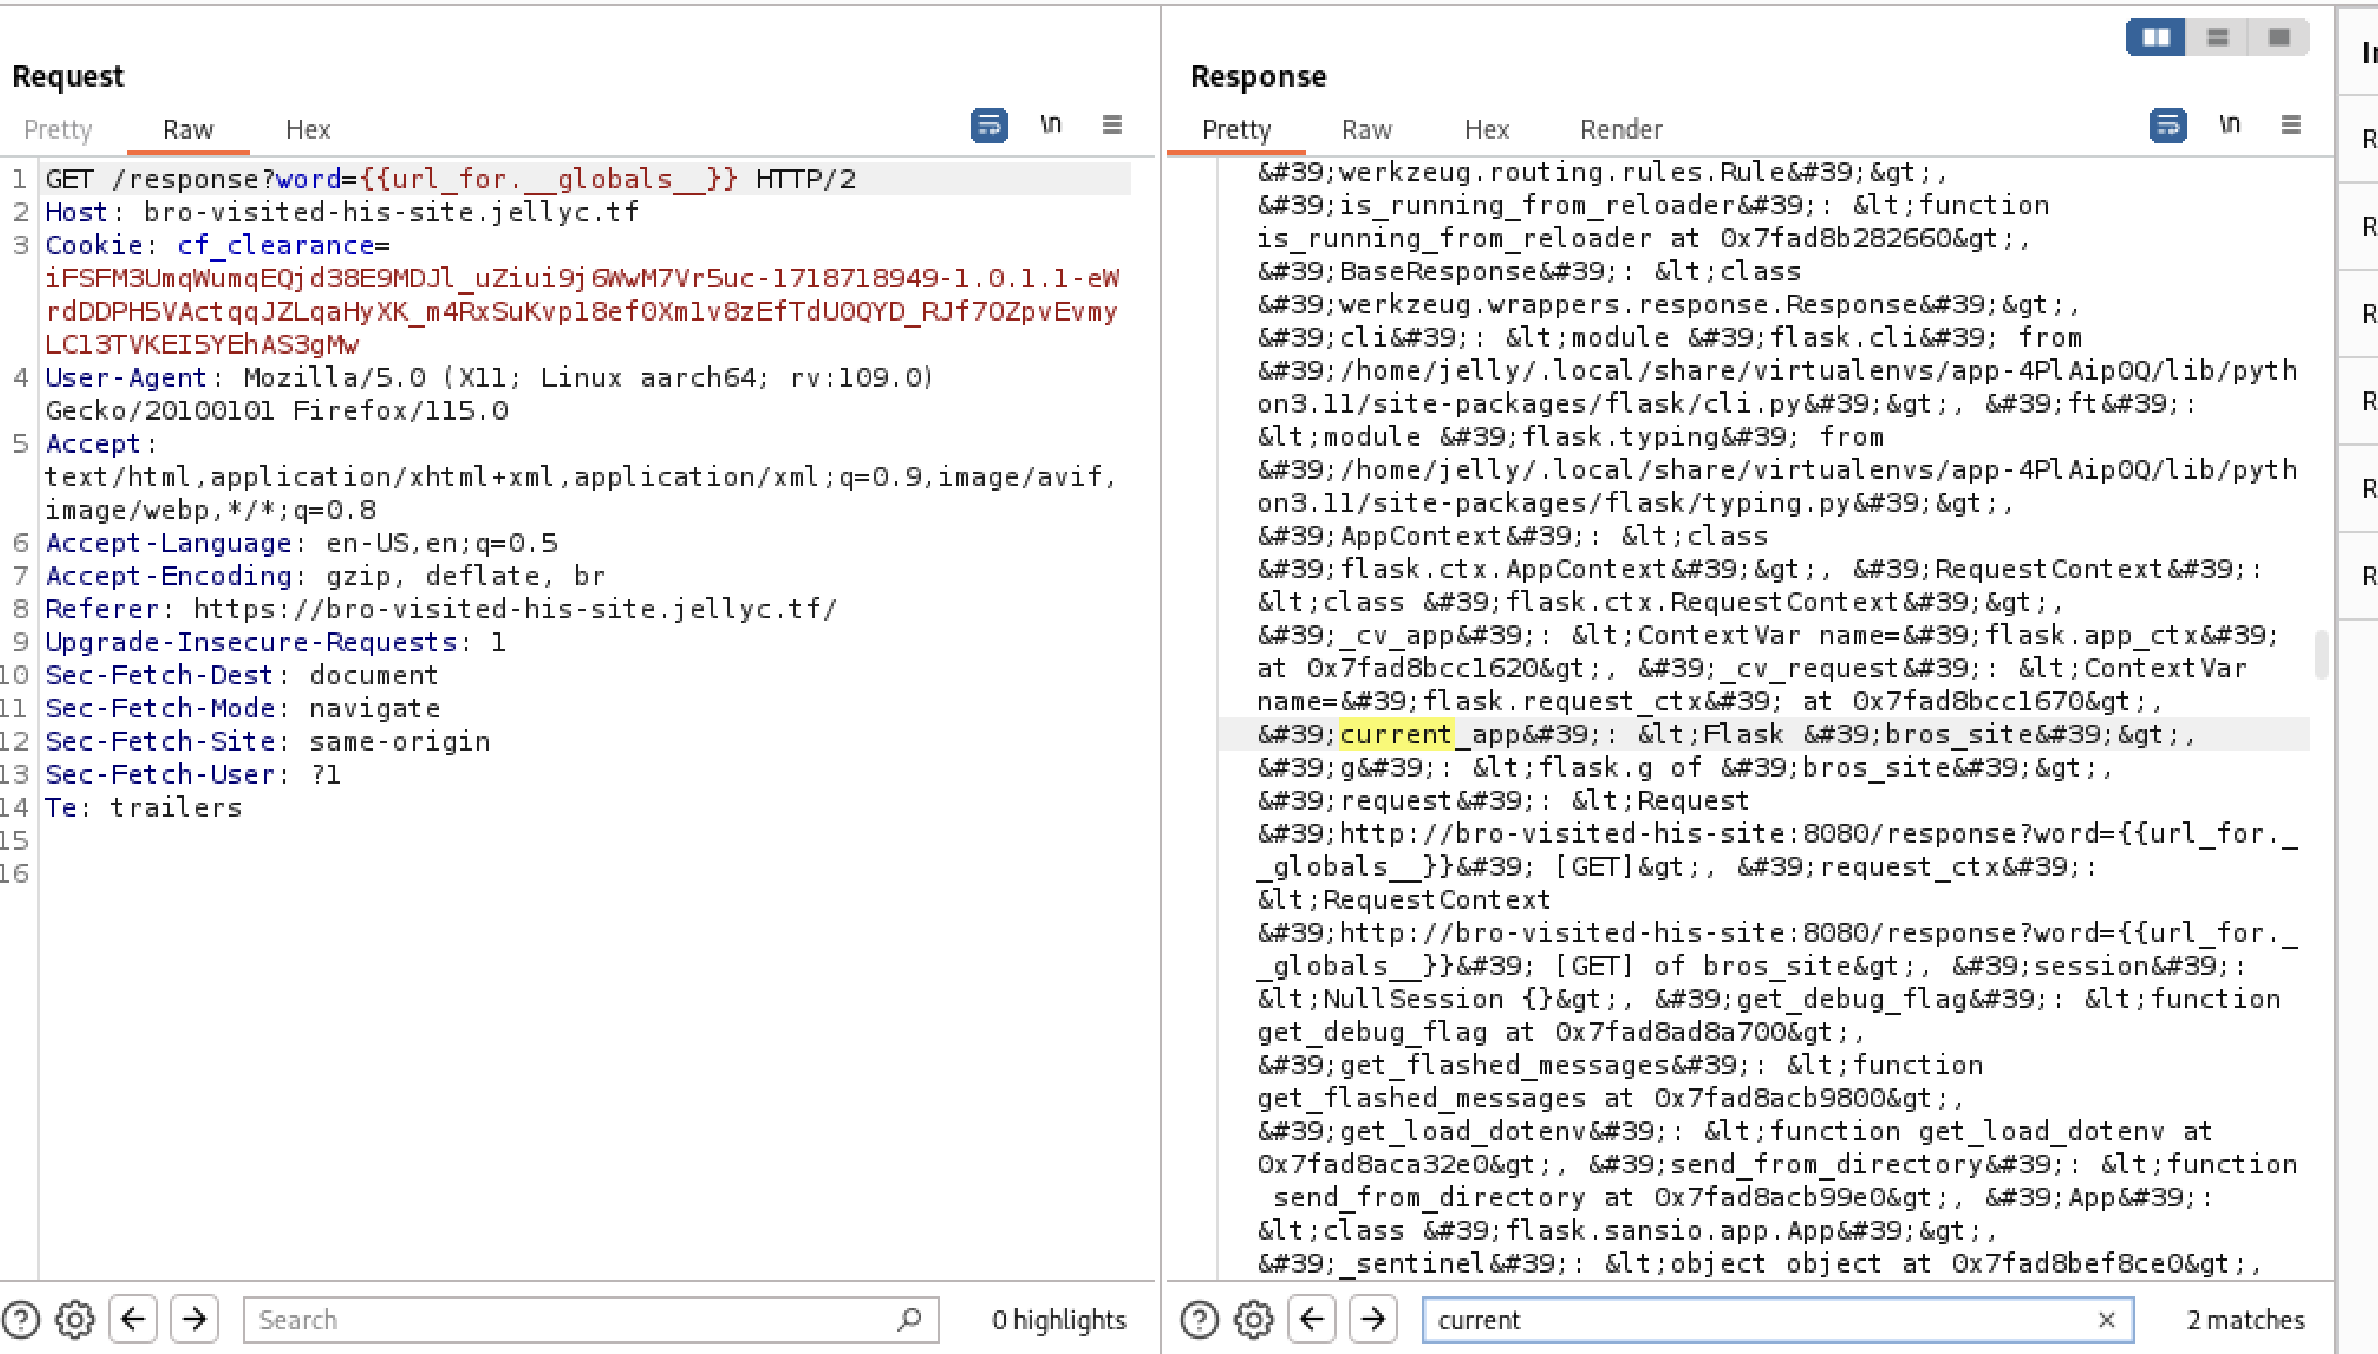Image resolution: width=2378 pixels, height=1354 pixels.
Task: Toggle word wrap icon in Response panel
Action: pos(2168,125)
